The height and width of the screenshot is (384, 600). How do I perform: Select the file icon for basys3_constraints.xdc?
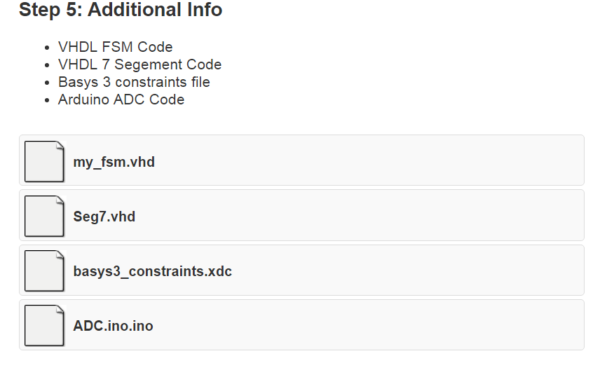(x=44, y=271)
